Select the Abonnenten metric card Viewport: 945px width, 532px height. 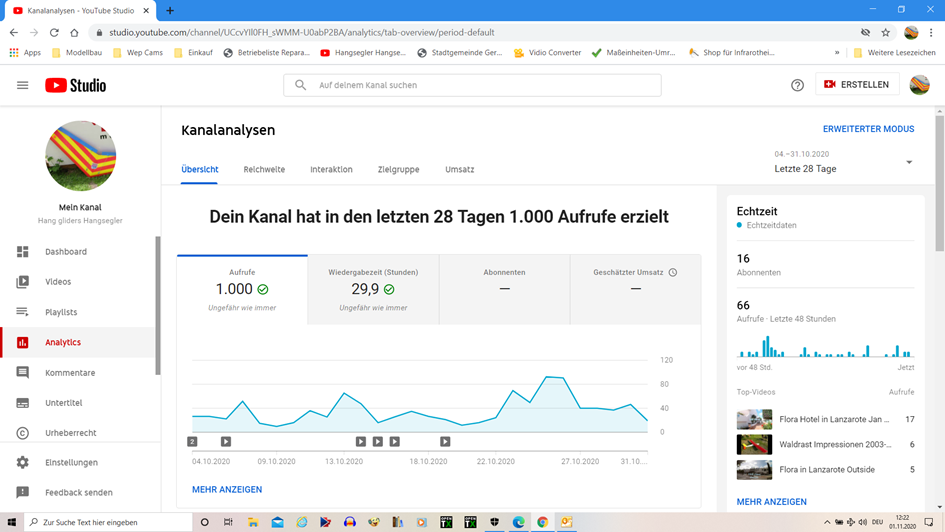tap(504, 289)
